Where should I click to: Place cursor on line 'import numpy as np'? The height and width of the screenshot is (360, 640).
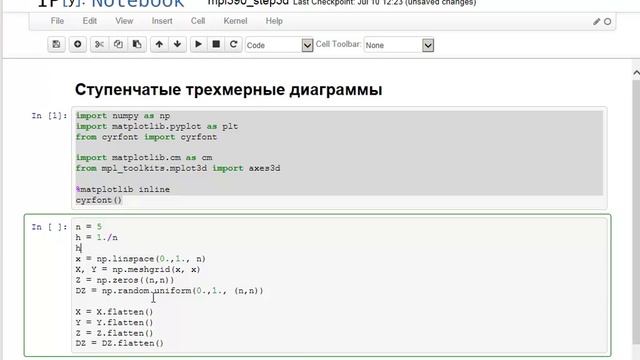tap(123, 116)
